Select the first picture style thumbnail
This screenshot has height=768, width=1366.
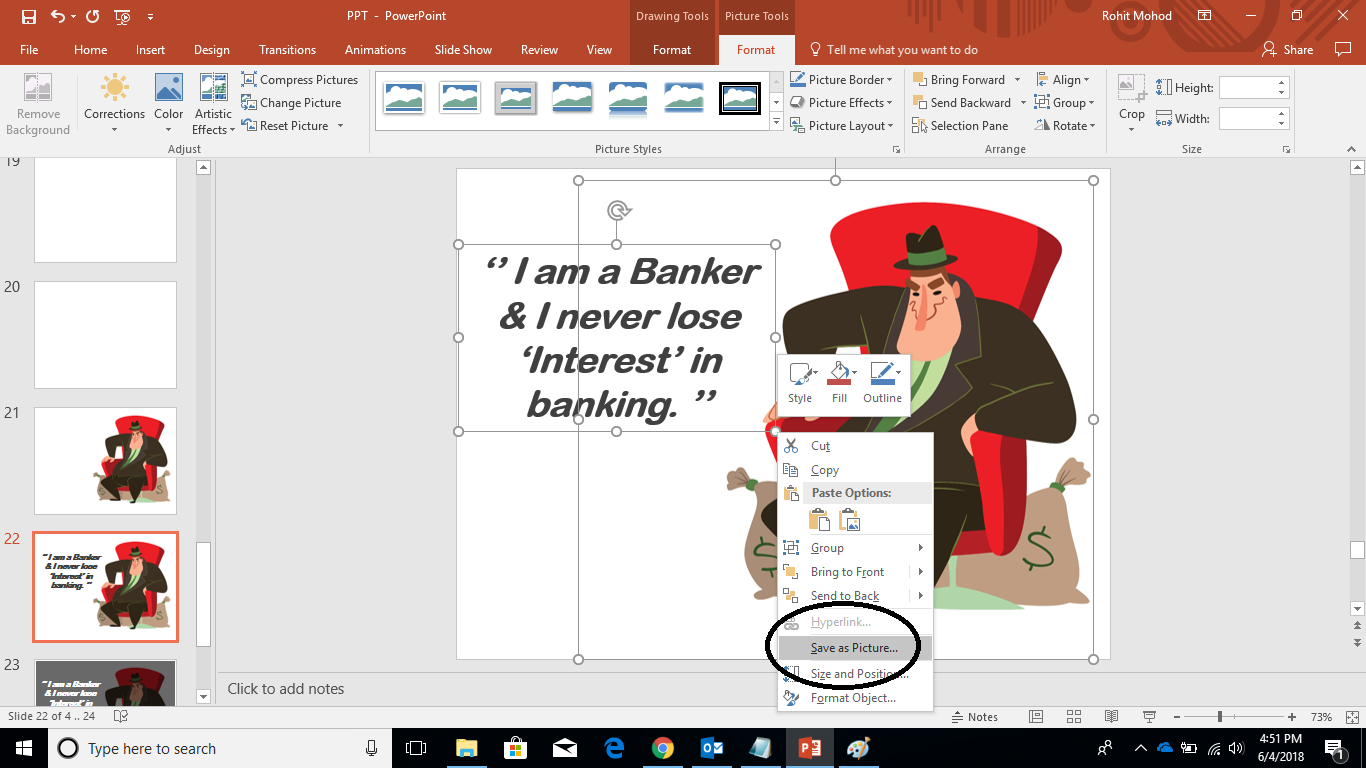[x=404, y=98]
